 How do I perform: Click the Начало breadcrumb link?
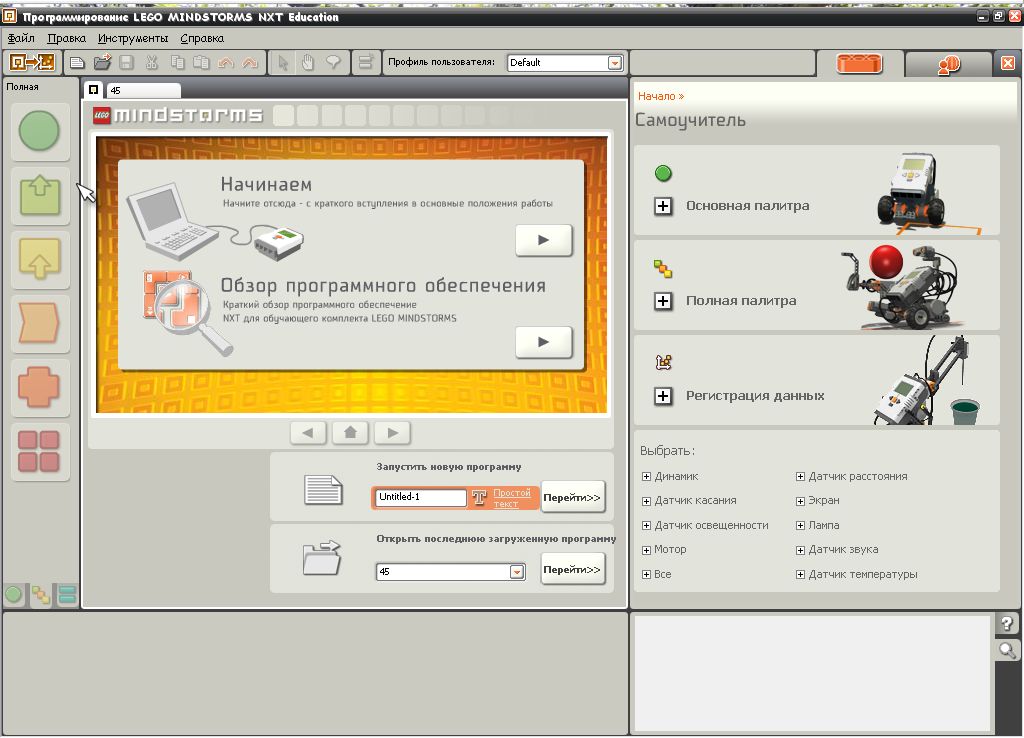661,96
